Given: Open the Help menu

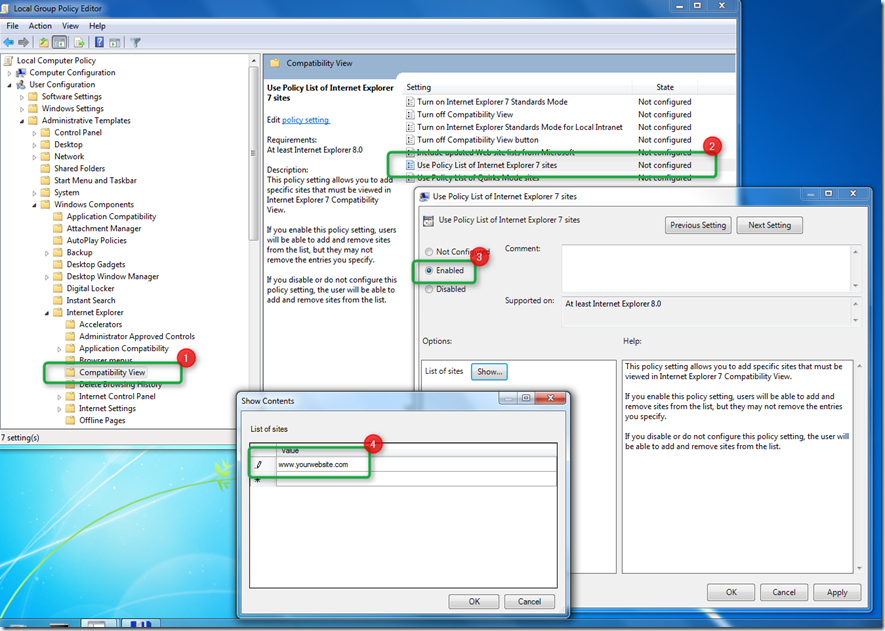Looking at the screenshot, I should click(97, 26).
